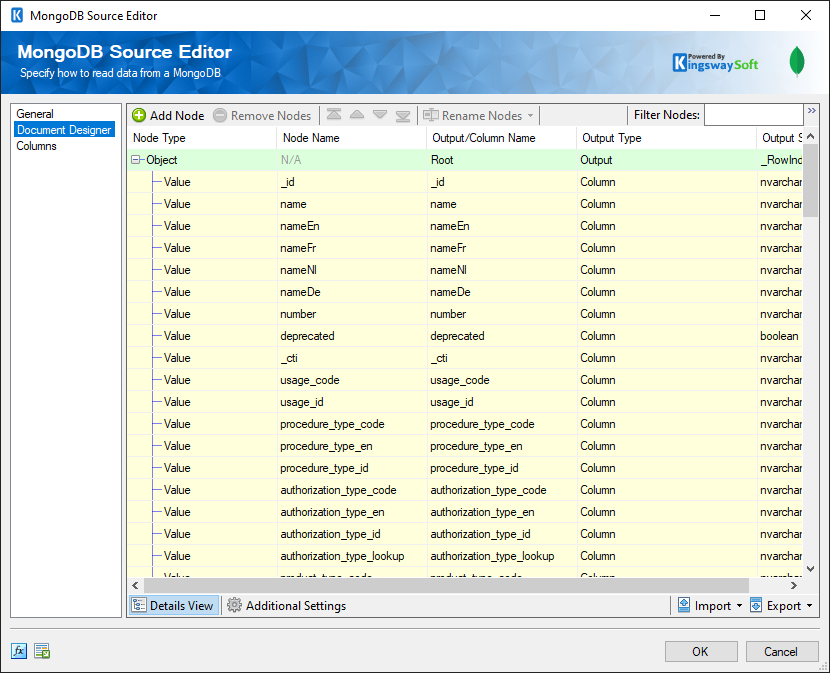Click the vertical scrollbar thumb

click(810, 180)
